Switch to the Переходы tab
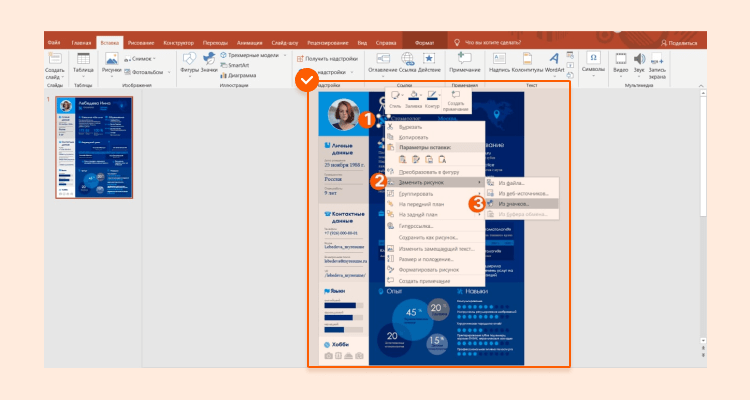Screen dimensions: 750x400 pos(215,43)
